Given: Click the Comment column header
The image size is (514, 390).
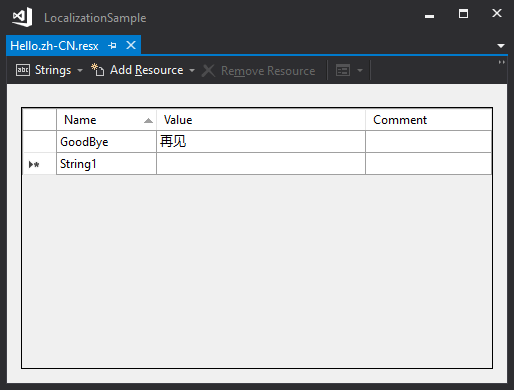Looking at the screenshot, I should tap(428, 120).
